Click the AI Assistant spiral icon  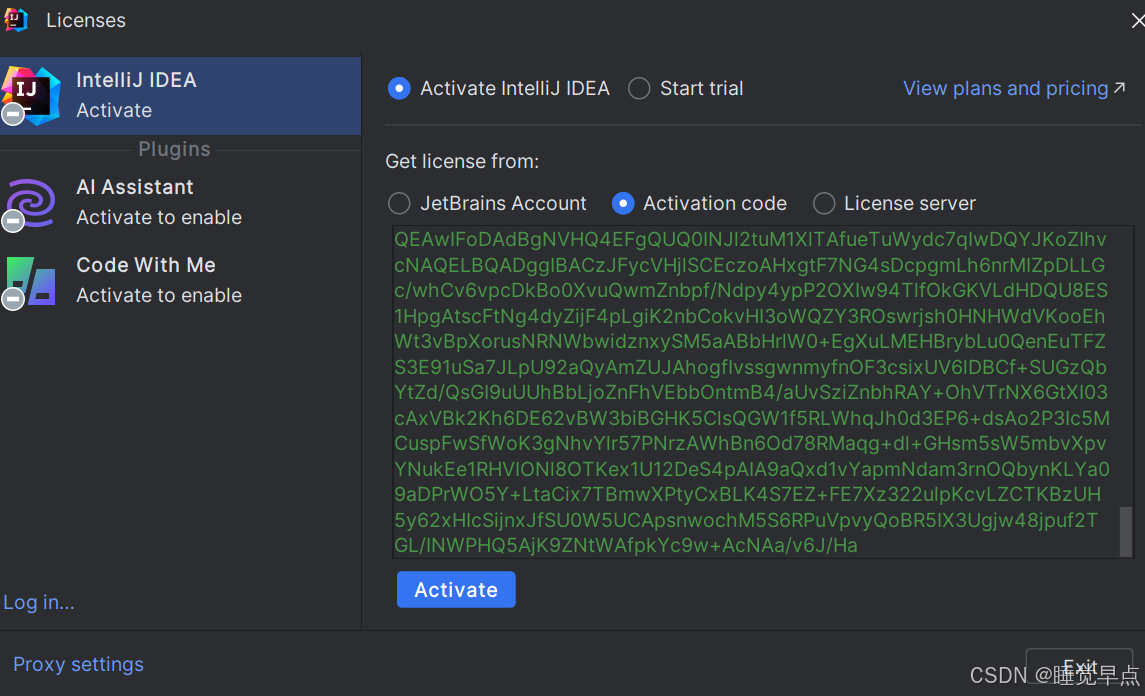click(31, 203)
